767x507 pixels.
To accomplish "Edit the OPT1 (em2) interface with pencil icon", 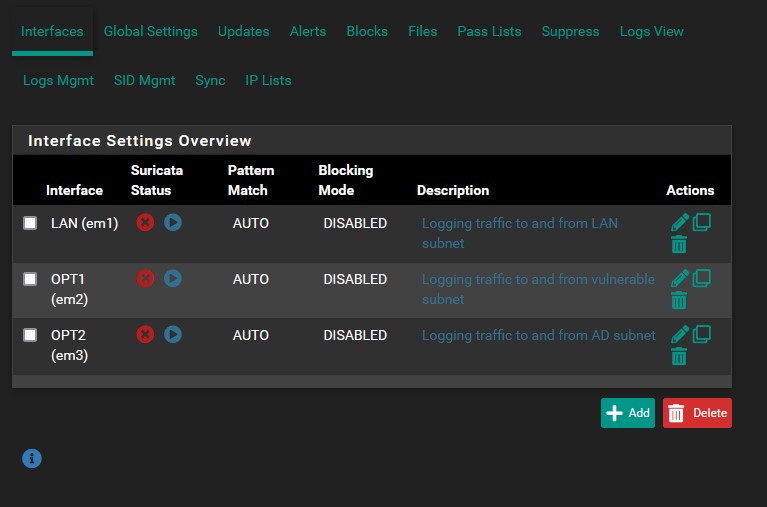I will pos(679,278).
